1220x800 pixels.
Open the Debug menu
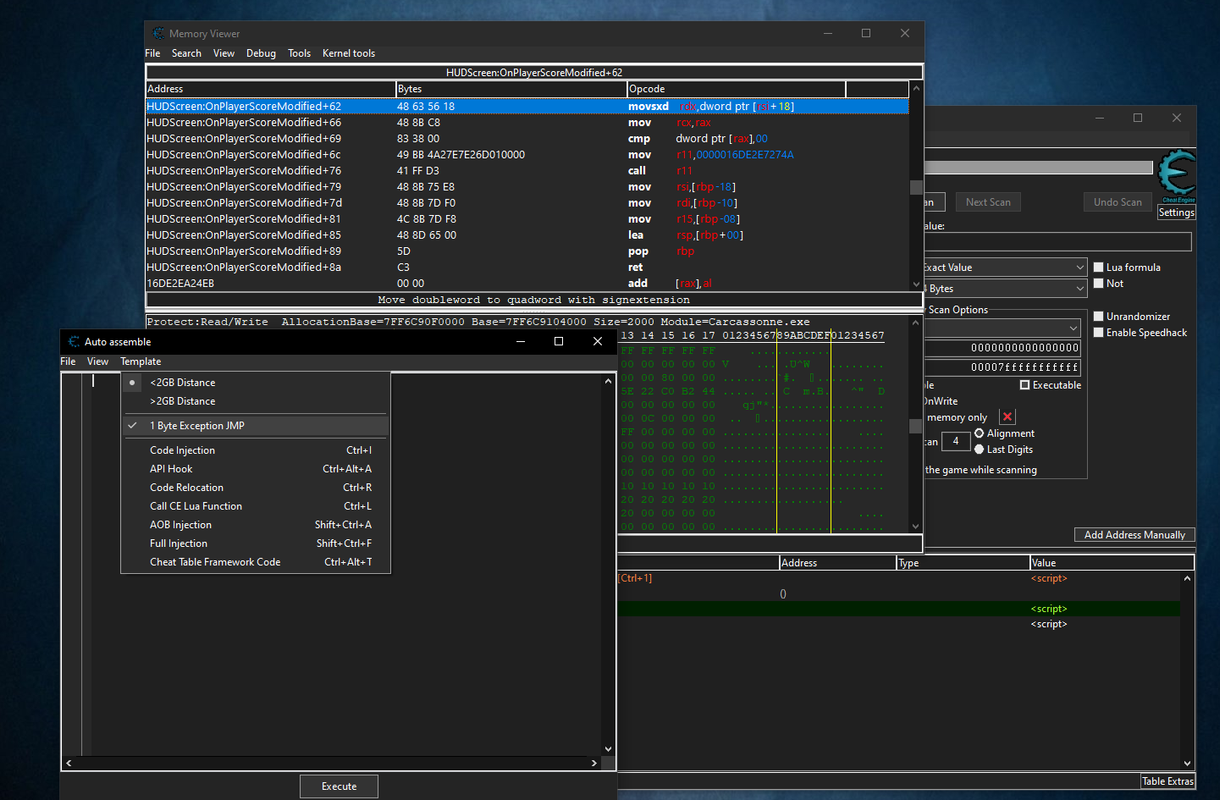pos(261,53)
